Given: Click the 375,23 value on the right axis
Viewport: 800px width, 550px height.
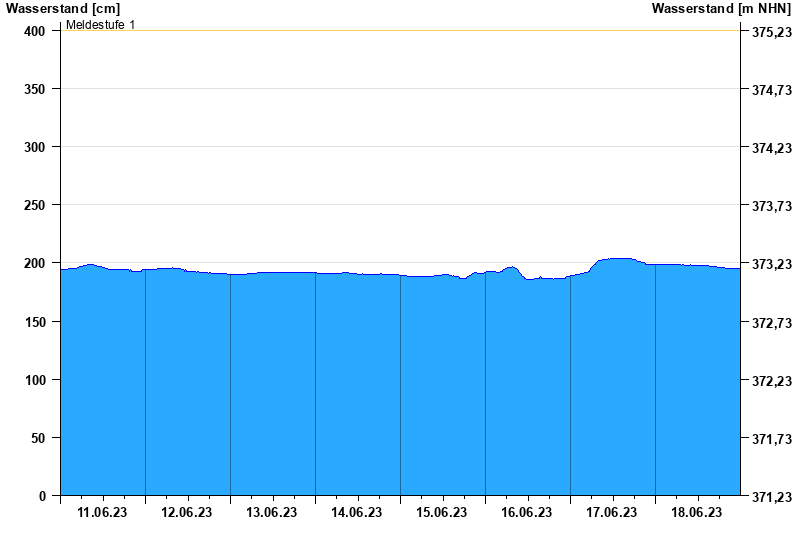Looking at the screenshot, I should pos(771,32).
